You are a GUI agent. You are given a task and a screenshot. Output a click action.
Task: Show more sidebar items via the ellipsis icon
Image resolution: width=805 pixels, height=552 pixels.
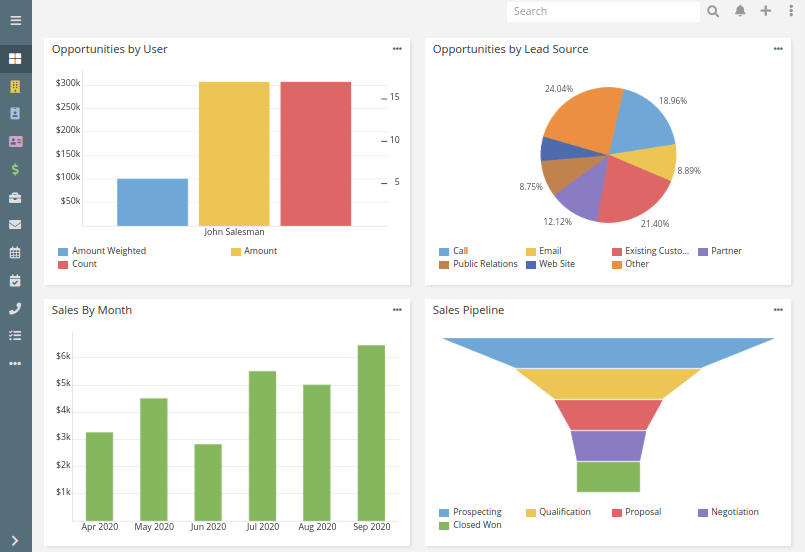pos(15,364)
